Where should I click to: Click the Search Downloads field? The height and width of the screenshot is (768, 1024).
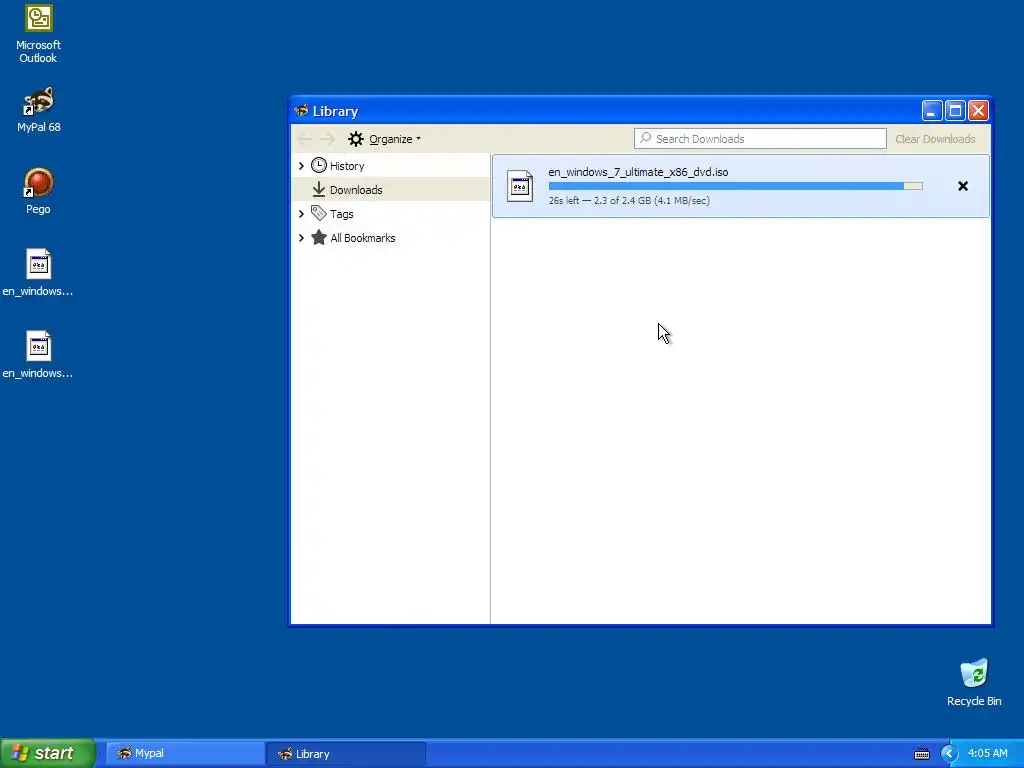tap(760, 138)
